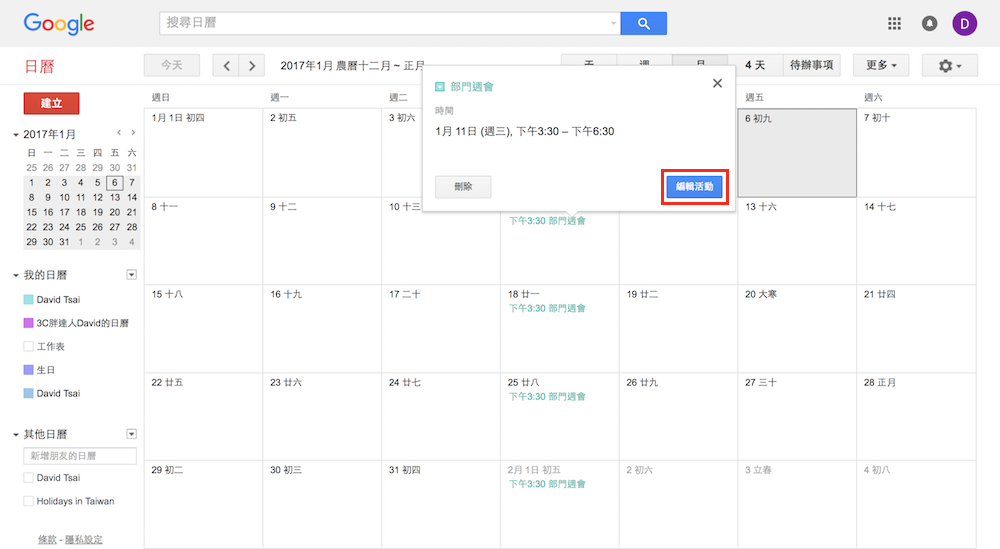This screenshot has width=1000, height=549.
Task: Open 我的日曆 options dropdown arrow
Action: (x=131, y=275)
